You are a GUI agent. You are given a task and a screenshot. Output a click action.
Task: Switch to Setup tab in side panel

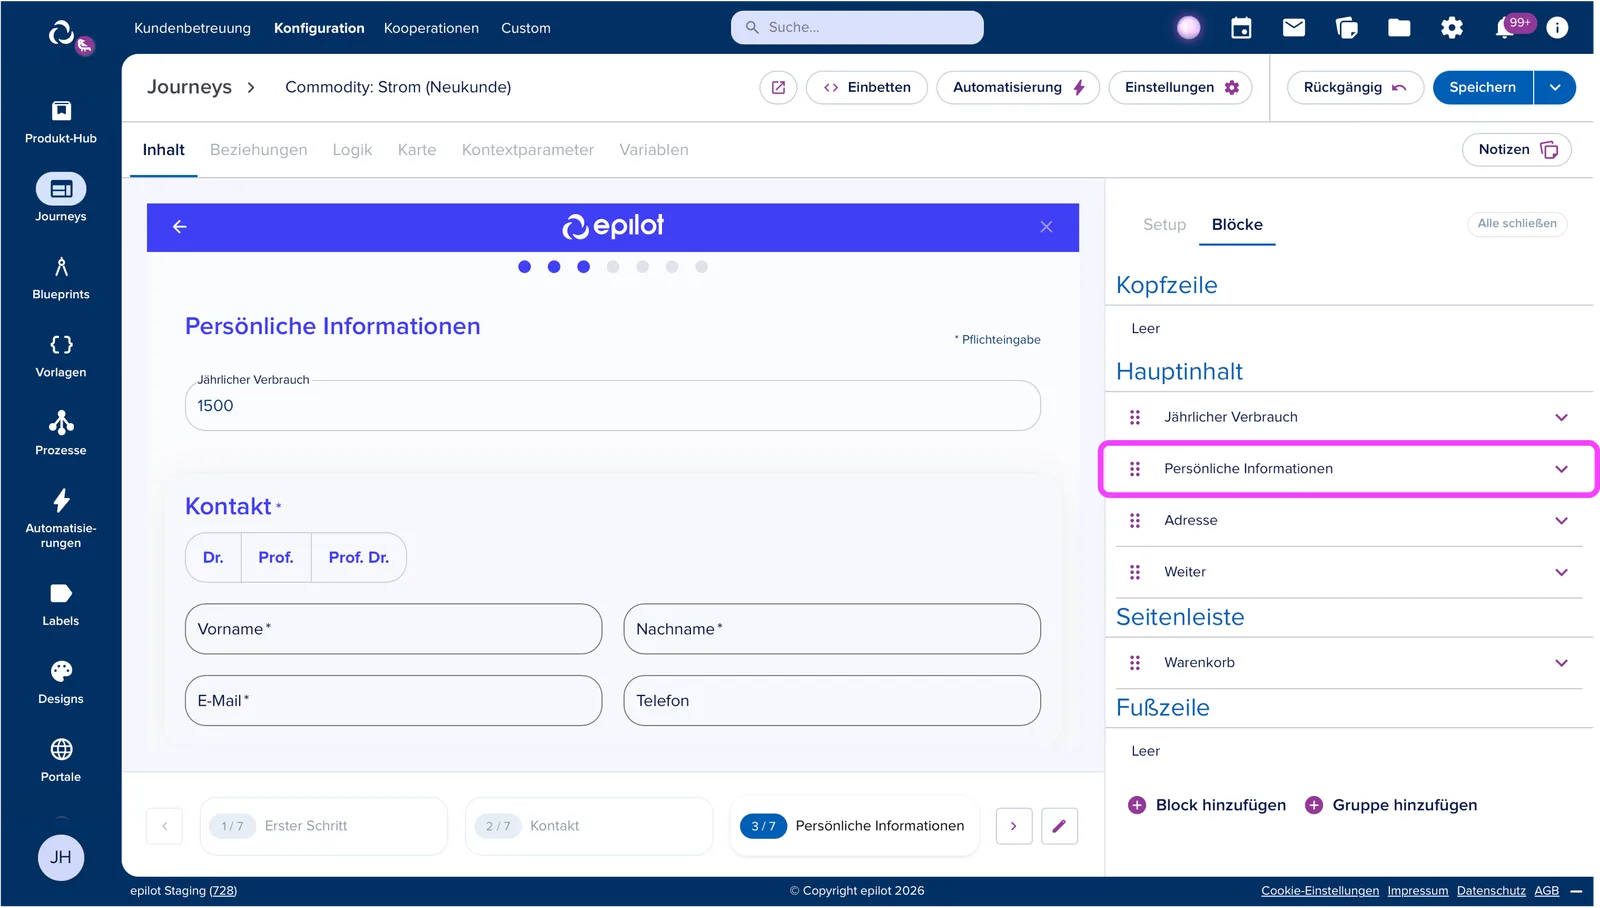point(1165,225)
